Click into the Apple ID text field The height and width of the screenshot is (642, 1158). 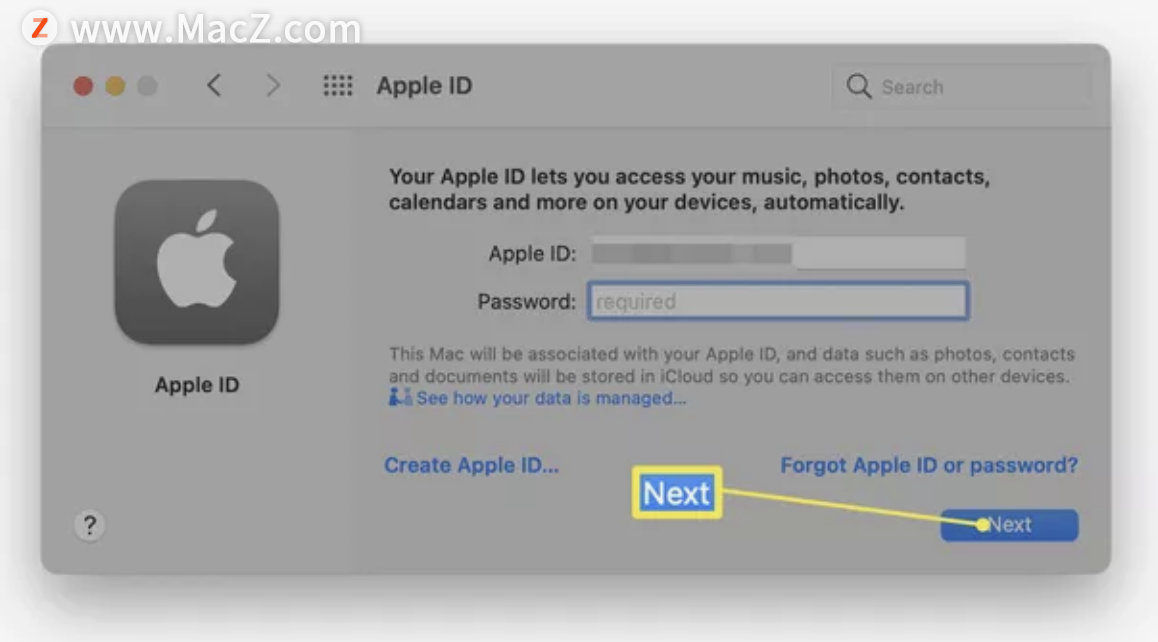click(778, 253)
